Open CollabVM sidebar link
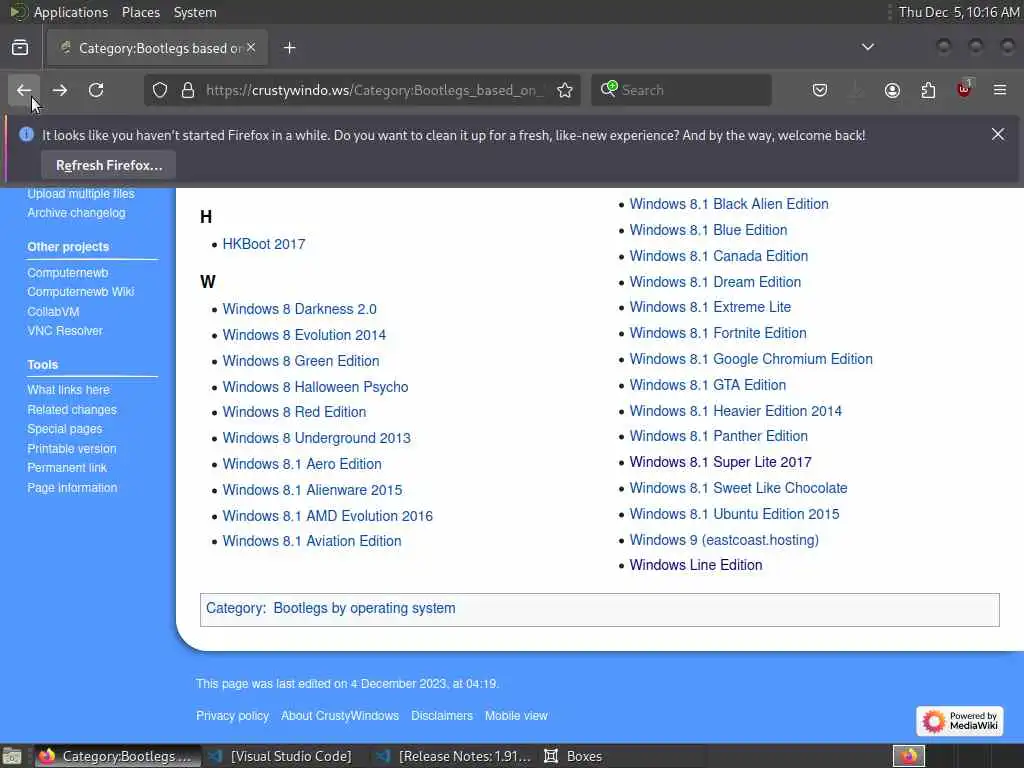Screen dimensions: 1024x768 click(x=54, y=312)
